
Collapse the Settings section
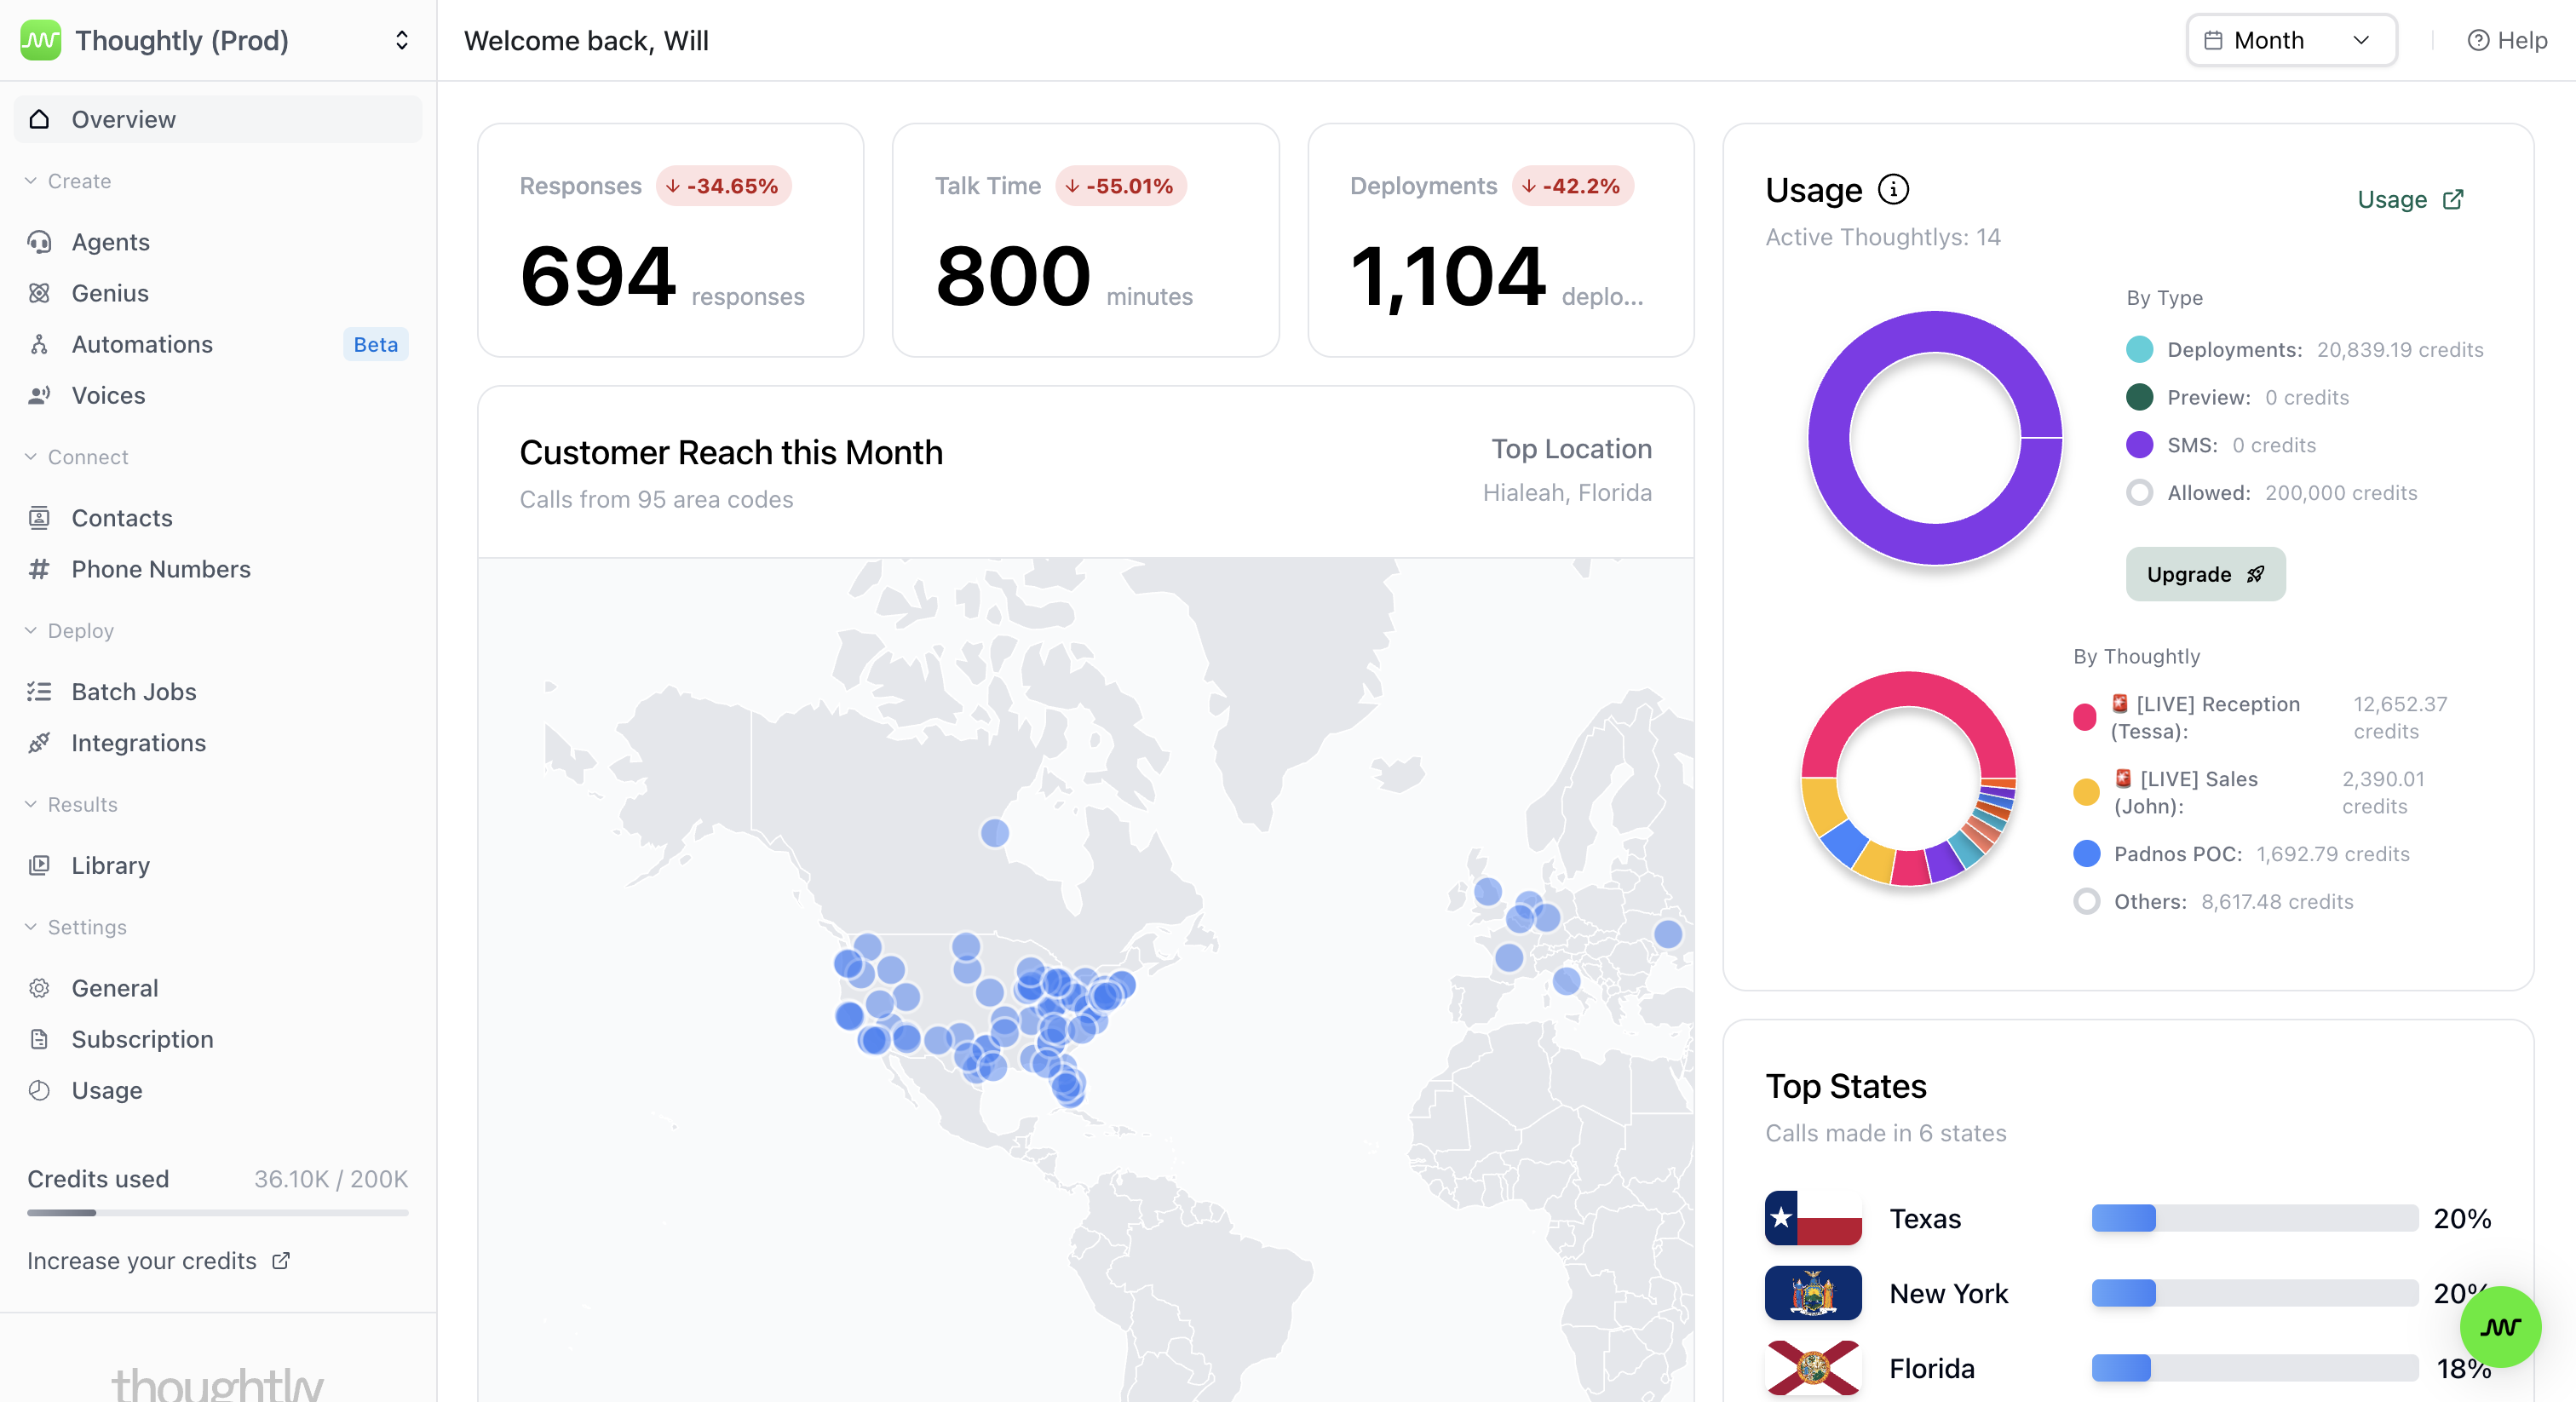(75, 927)
